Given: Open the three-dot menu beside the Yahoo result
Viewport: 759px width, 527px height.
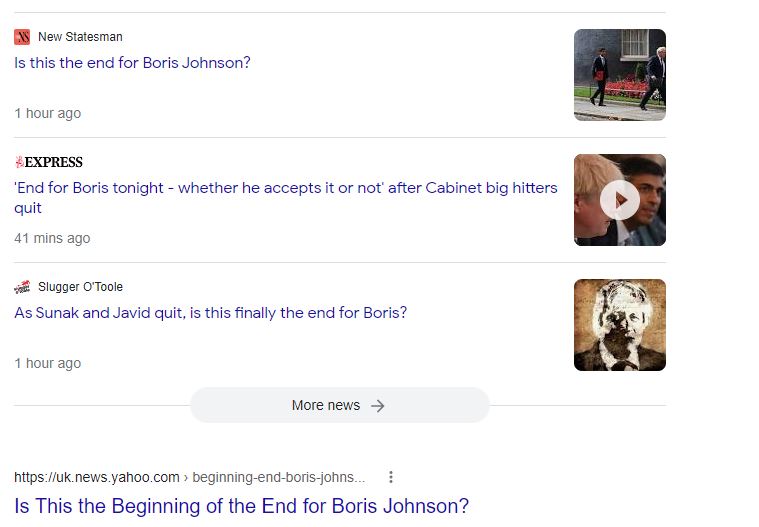Looking at the screenshot, I should [x=391, y=477].
